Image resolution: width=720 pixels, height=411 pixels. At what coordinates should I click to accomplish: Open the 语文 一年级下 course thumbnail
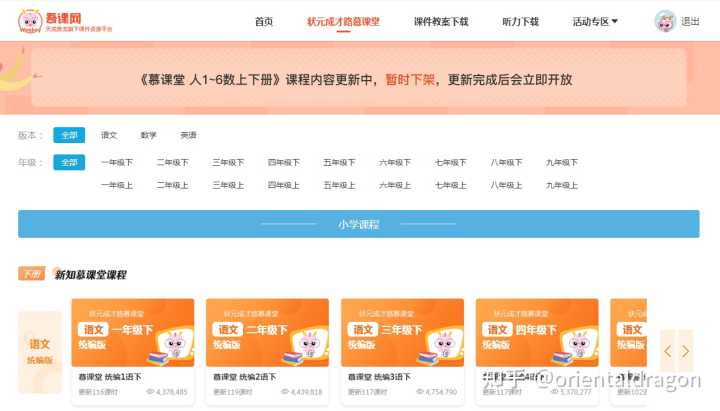tap(133, 332)
